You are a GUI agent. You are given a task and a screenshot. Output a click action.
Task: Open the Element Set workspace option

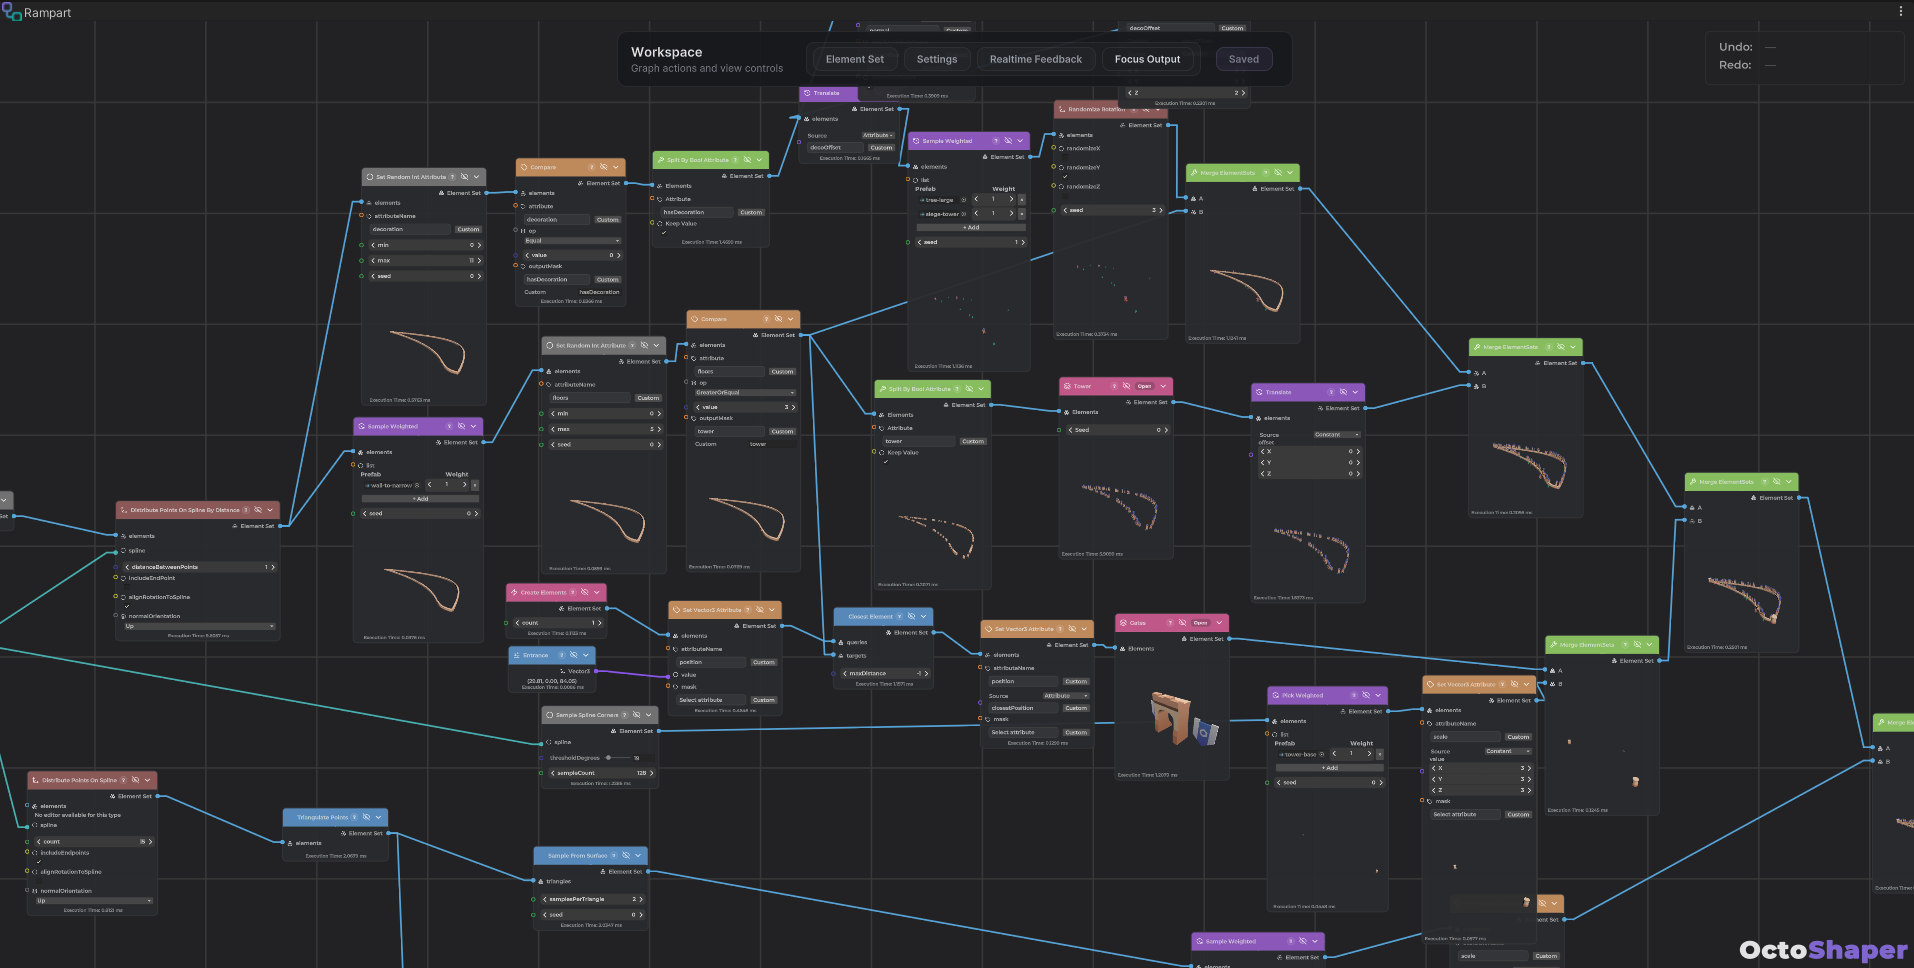pyautogui.click(x=855, y=59)
